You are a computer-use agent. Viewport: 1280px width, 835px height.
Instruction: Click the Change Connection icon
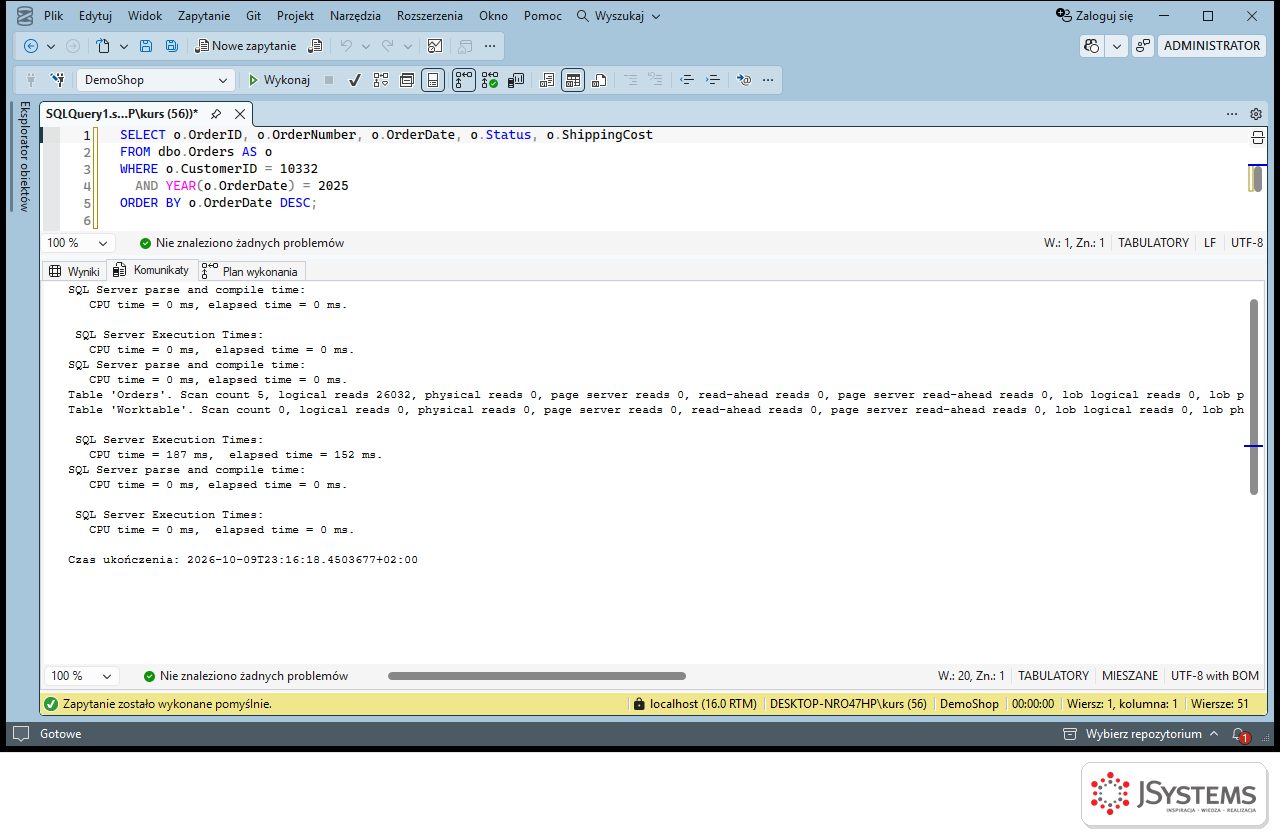click(x=57, y=80)
